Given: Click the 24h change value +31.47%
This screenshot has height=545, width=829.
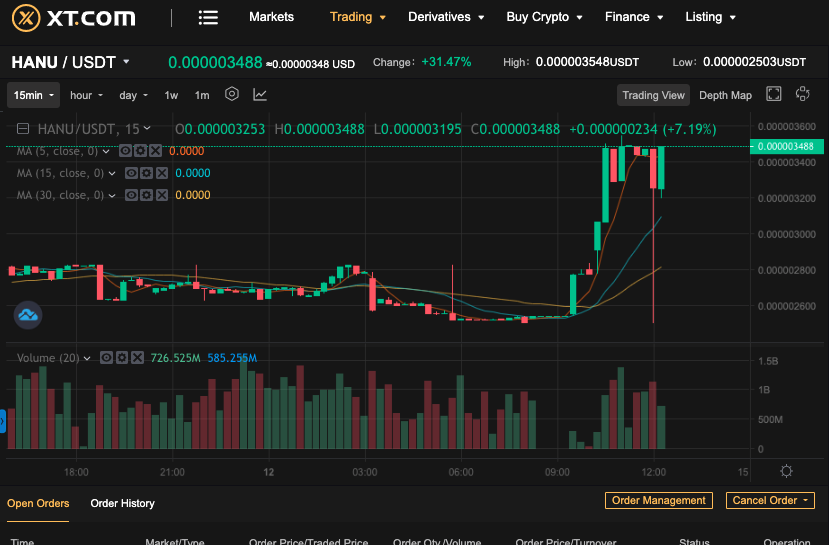Looking at the screenshot, I should point(446,62).
